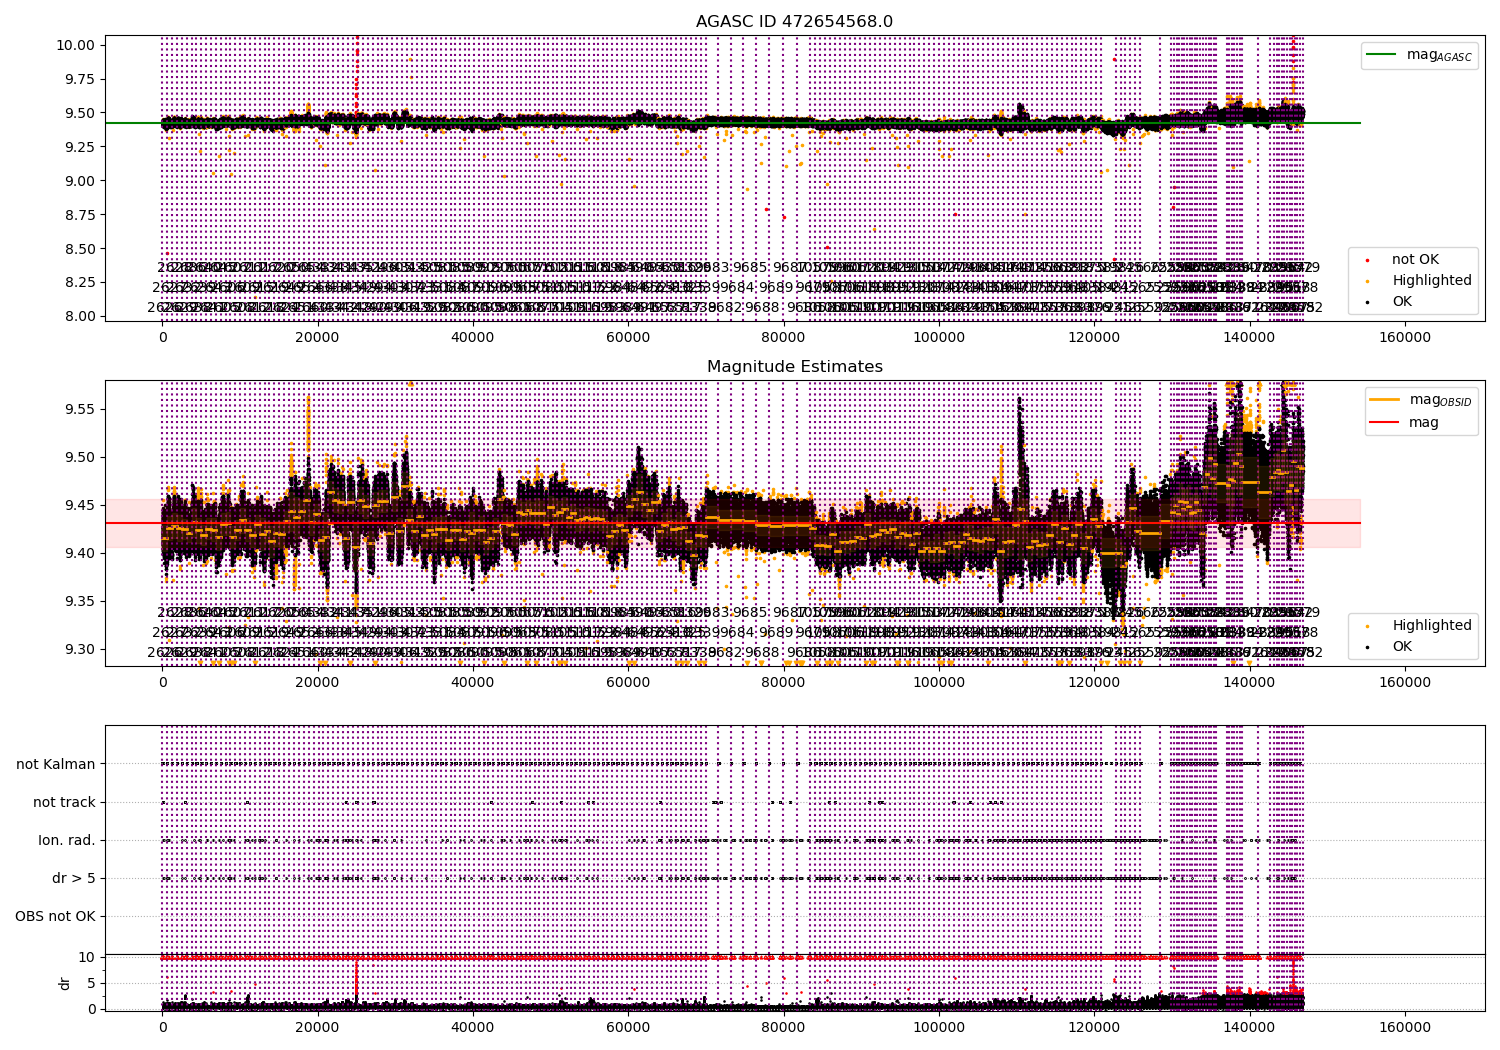
Task: Click the 140000 x-tick under the bottom plot
Action: 1250,1027
